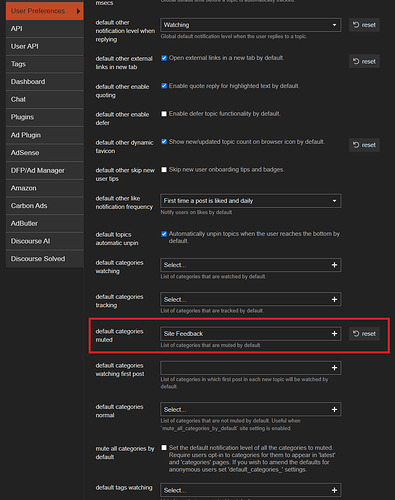Click plus icon in default tags watching field
The height and width of the screenshot is (500, 395).
[x=334, y=490]
